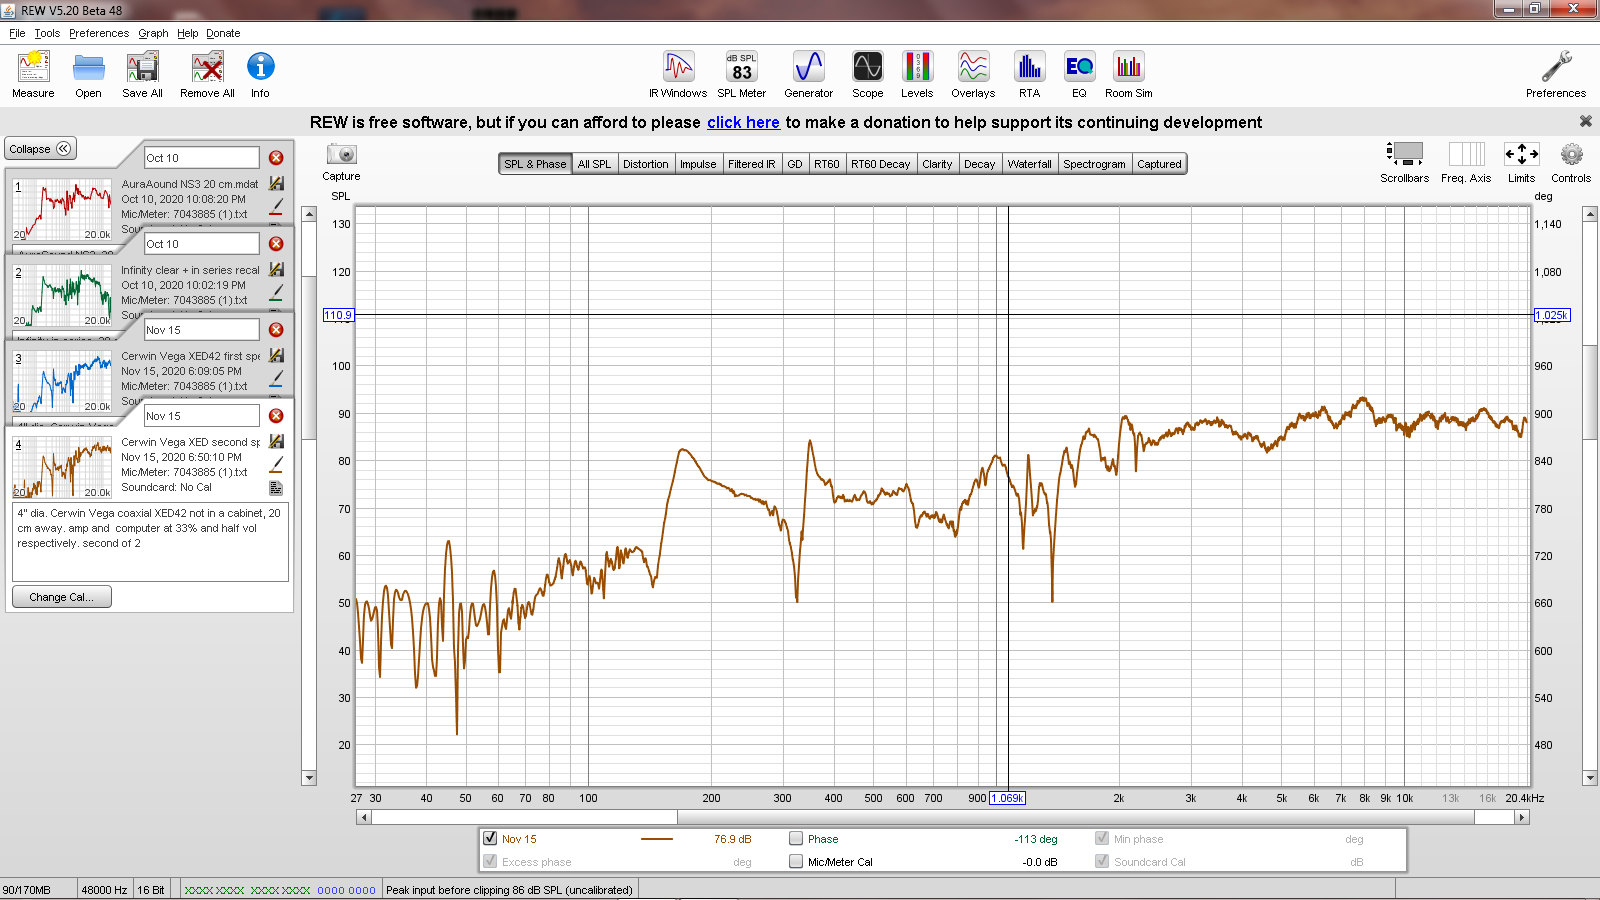Click the Change Cal... button
This screenshot has width=1600, height=900.
point(61,597)
